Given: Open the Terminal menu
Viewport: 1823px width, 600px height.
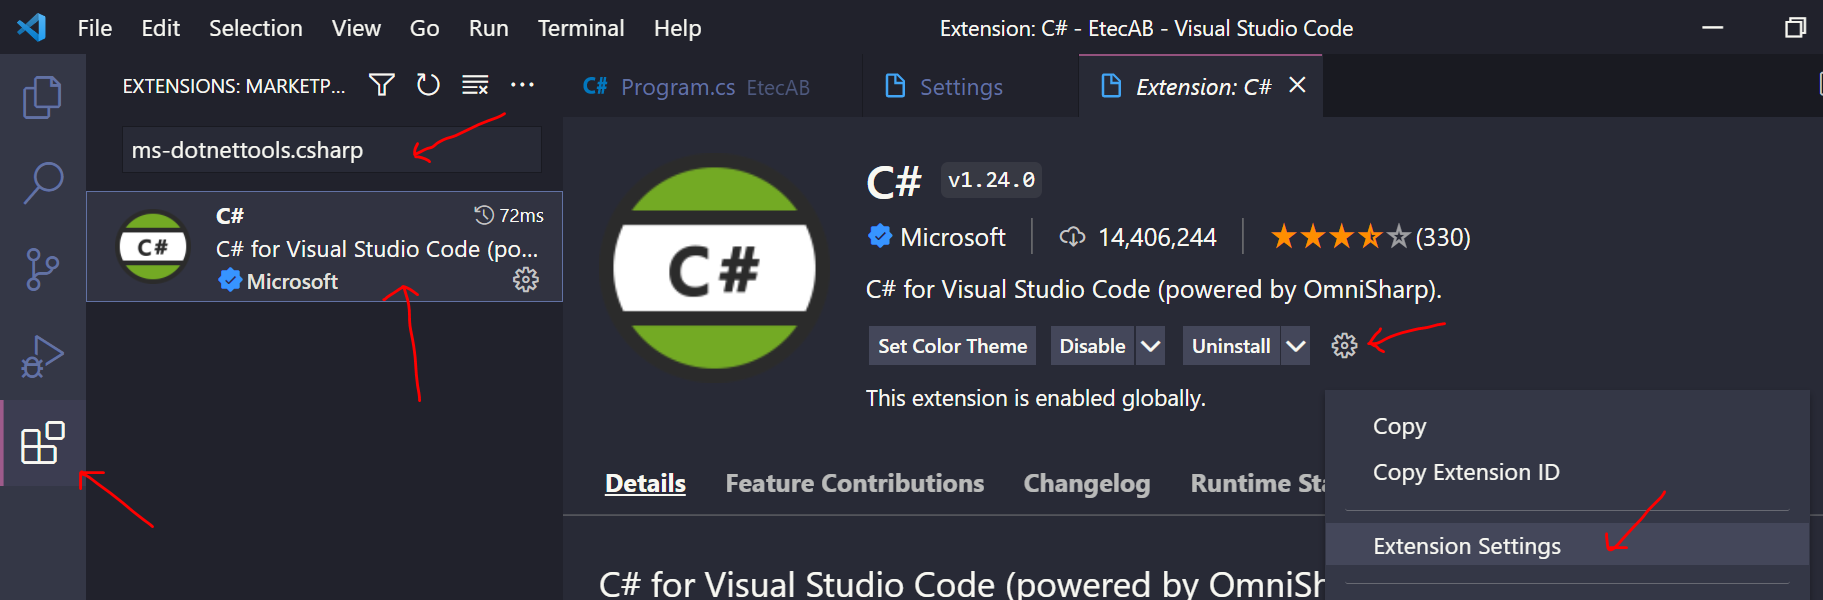Looking at the screenshot, I should 581,28.
